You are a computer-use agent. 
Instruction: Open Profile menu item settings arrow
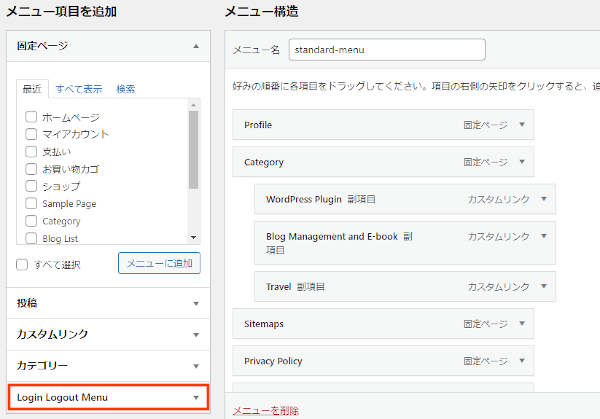522,124
